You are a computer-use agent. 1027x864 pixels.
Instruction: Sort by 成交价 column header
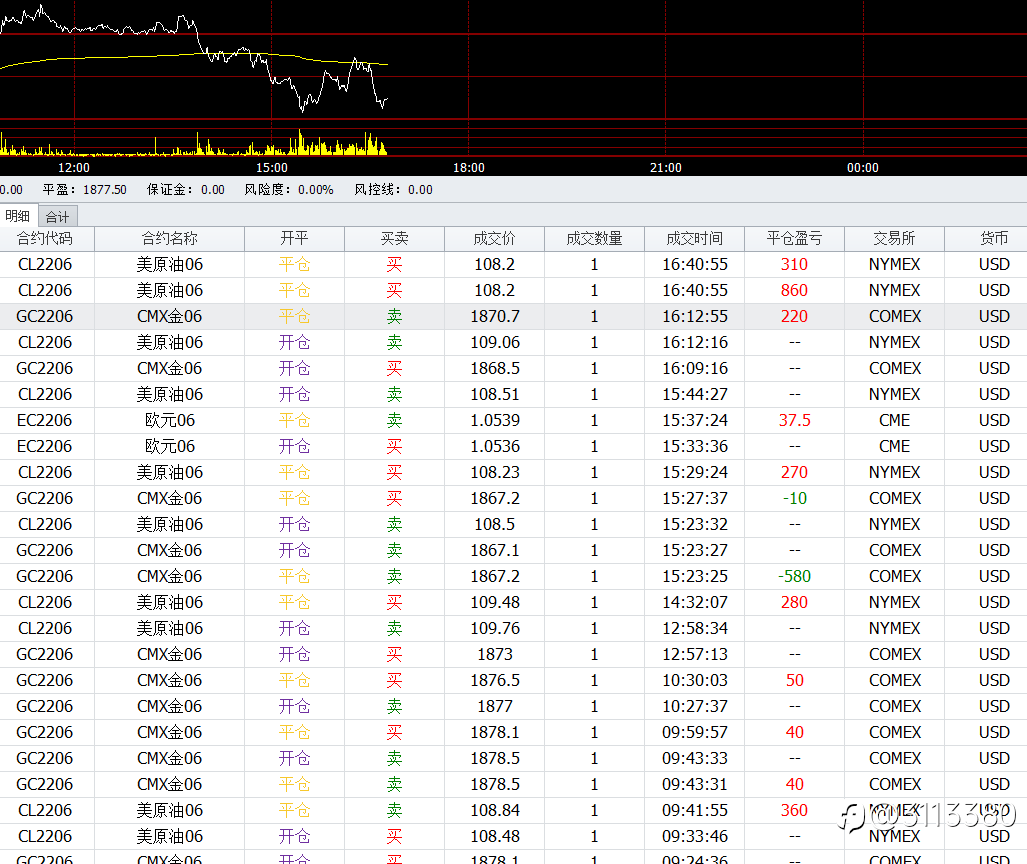click(494, 239)
